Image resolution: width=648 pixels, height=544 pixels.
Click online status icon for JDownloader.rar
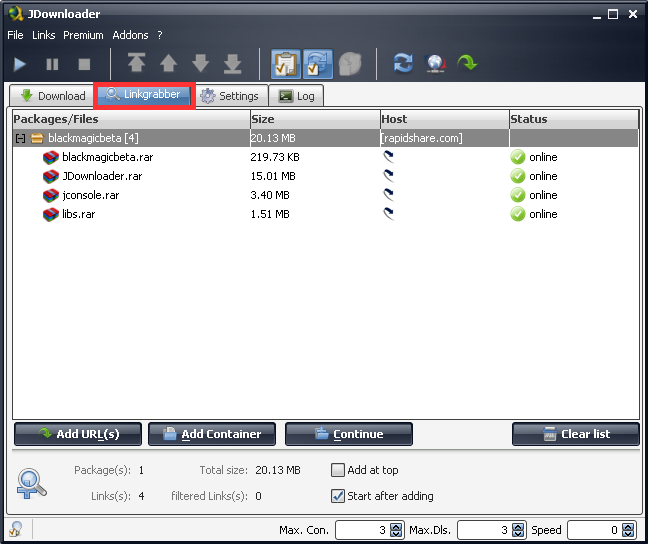(x=518, y=176)
